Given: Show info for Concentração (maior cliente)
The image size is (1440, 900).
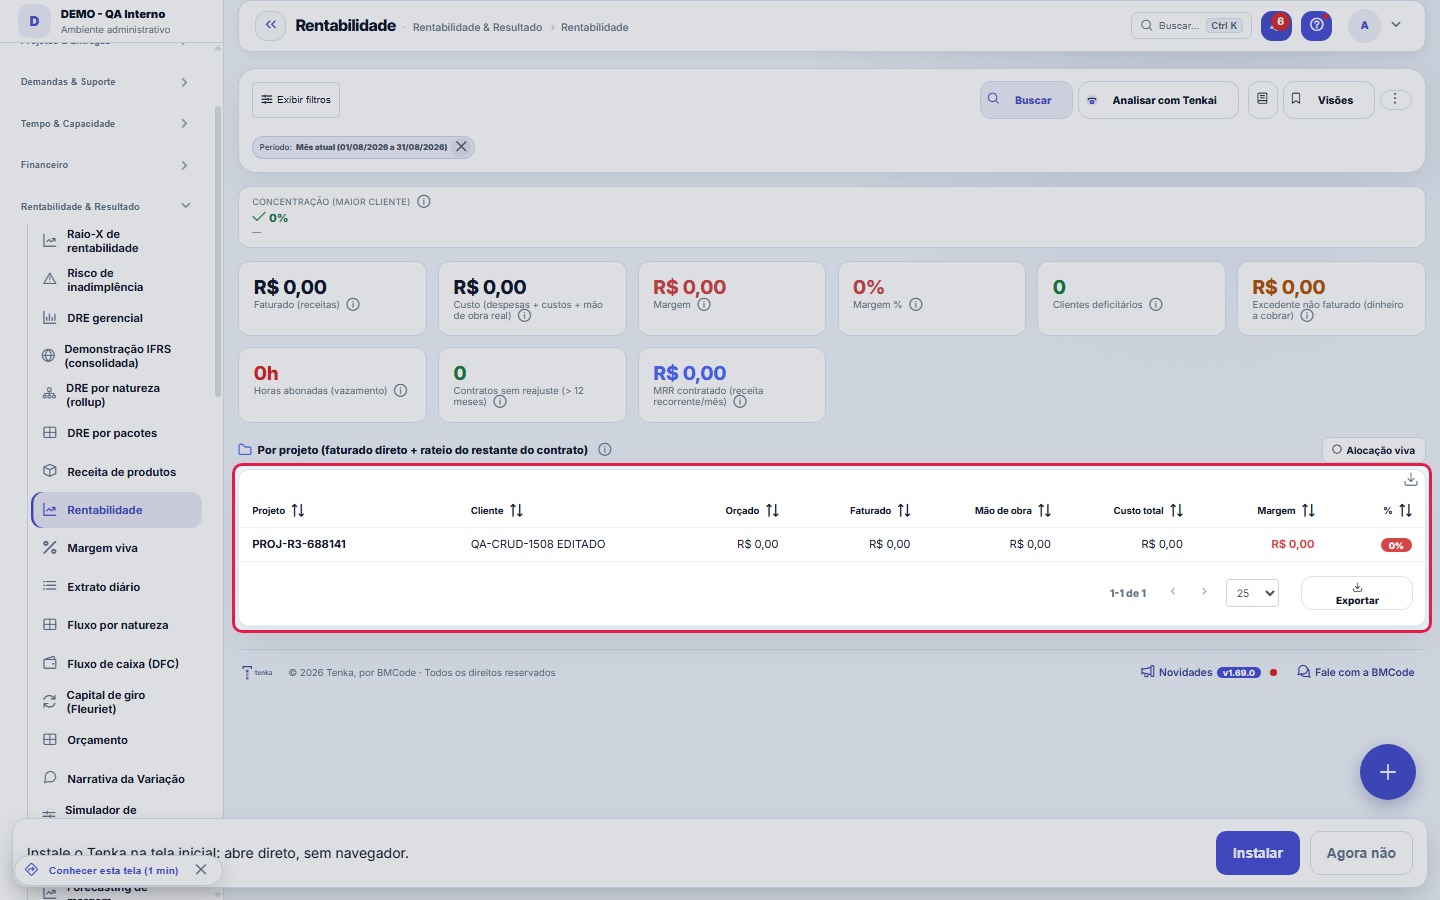Looking at the screenshot, I should pyautogui.click(x=424, y=202).
